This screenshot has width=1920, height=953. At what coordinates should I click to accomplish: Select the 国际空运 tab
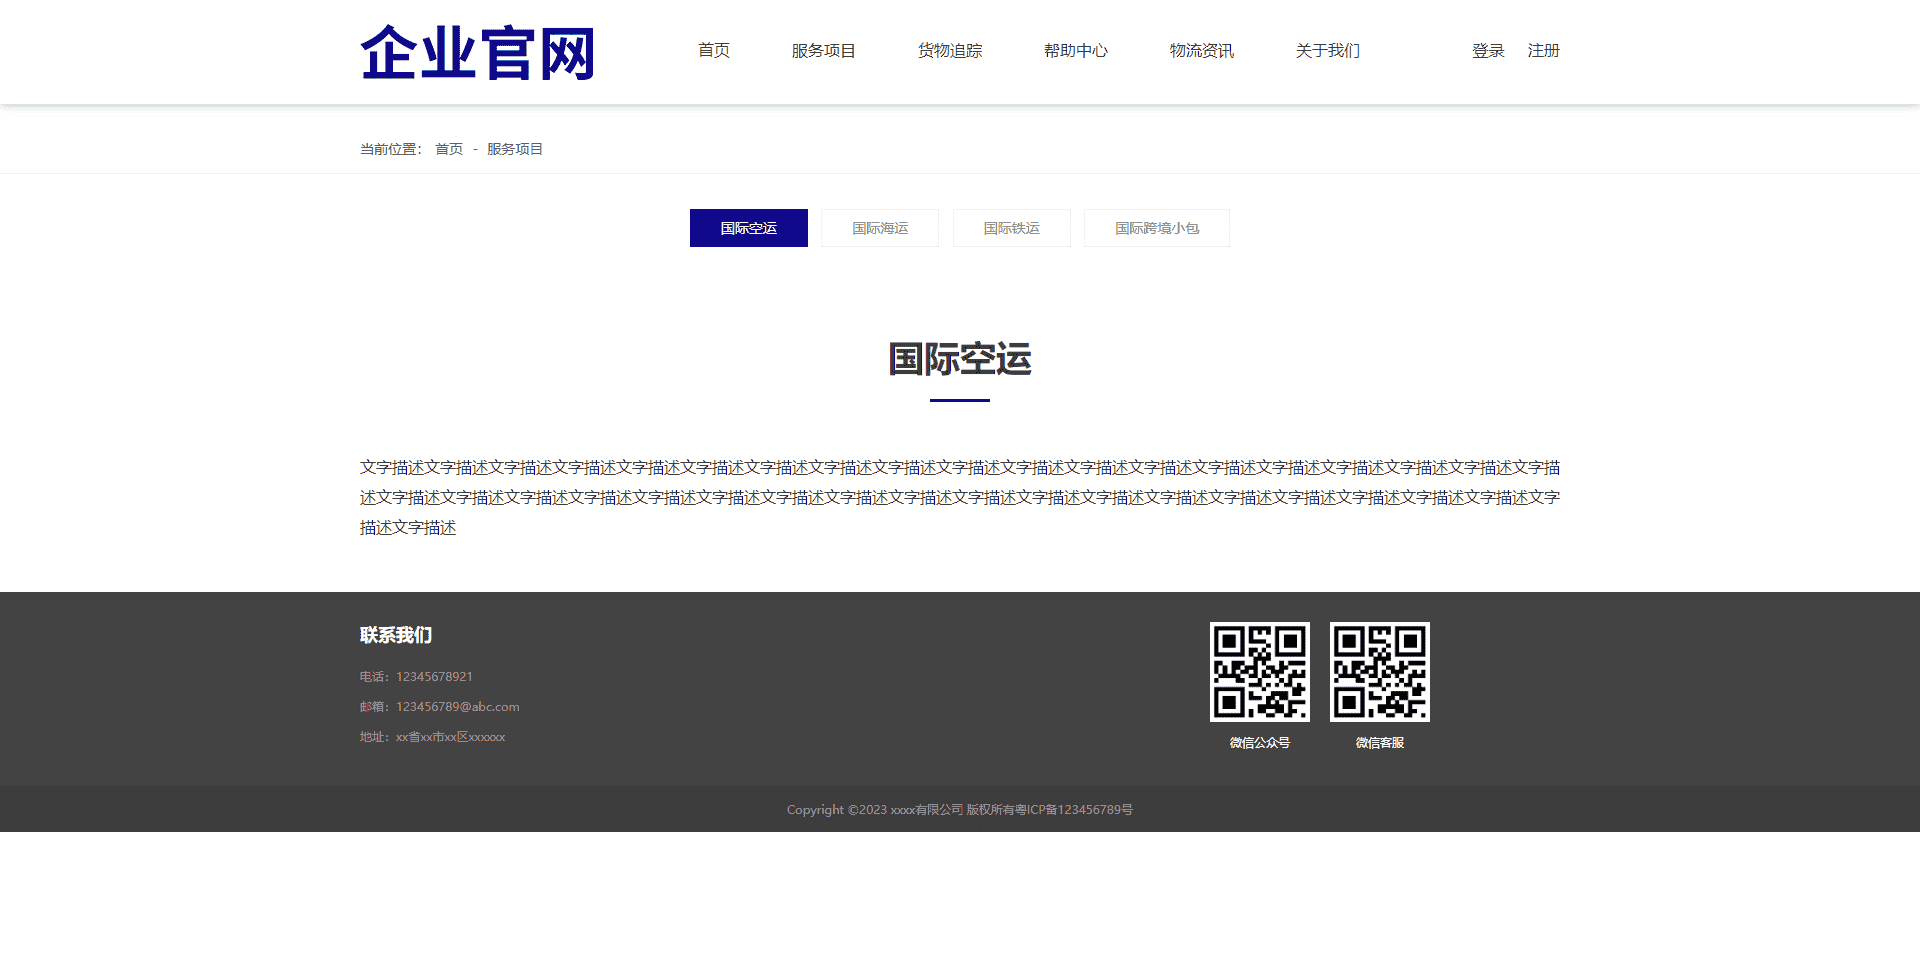tap(749, 228)
